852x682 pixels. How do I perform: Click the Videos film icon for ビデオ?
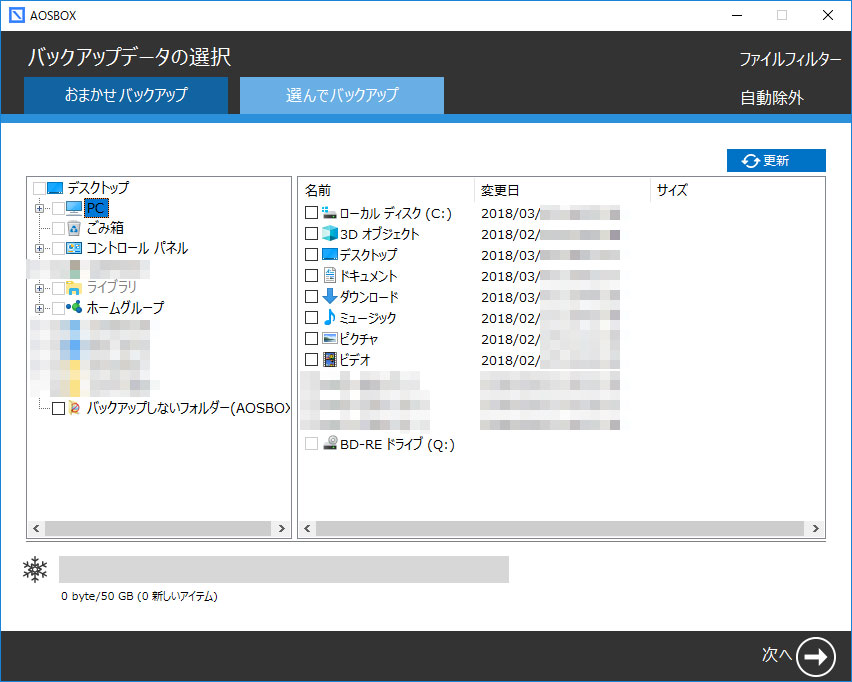pos(329,359)
